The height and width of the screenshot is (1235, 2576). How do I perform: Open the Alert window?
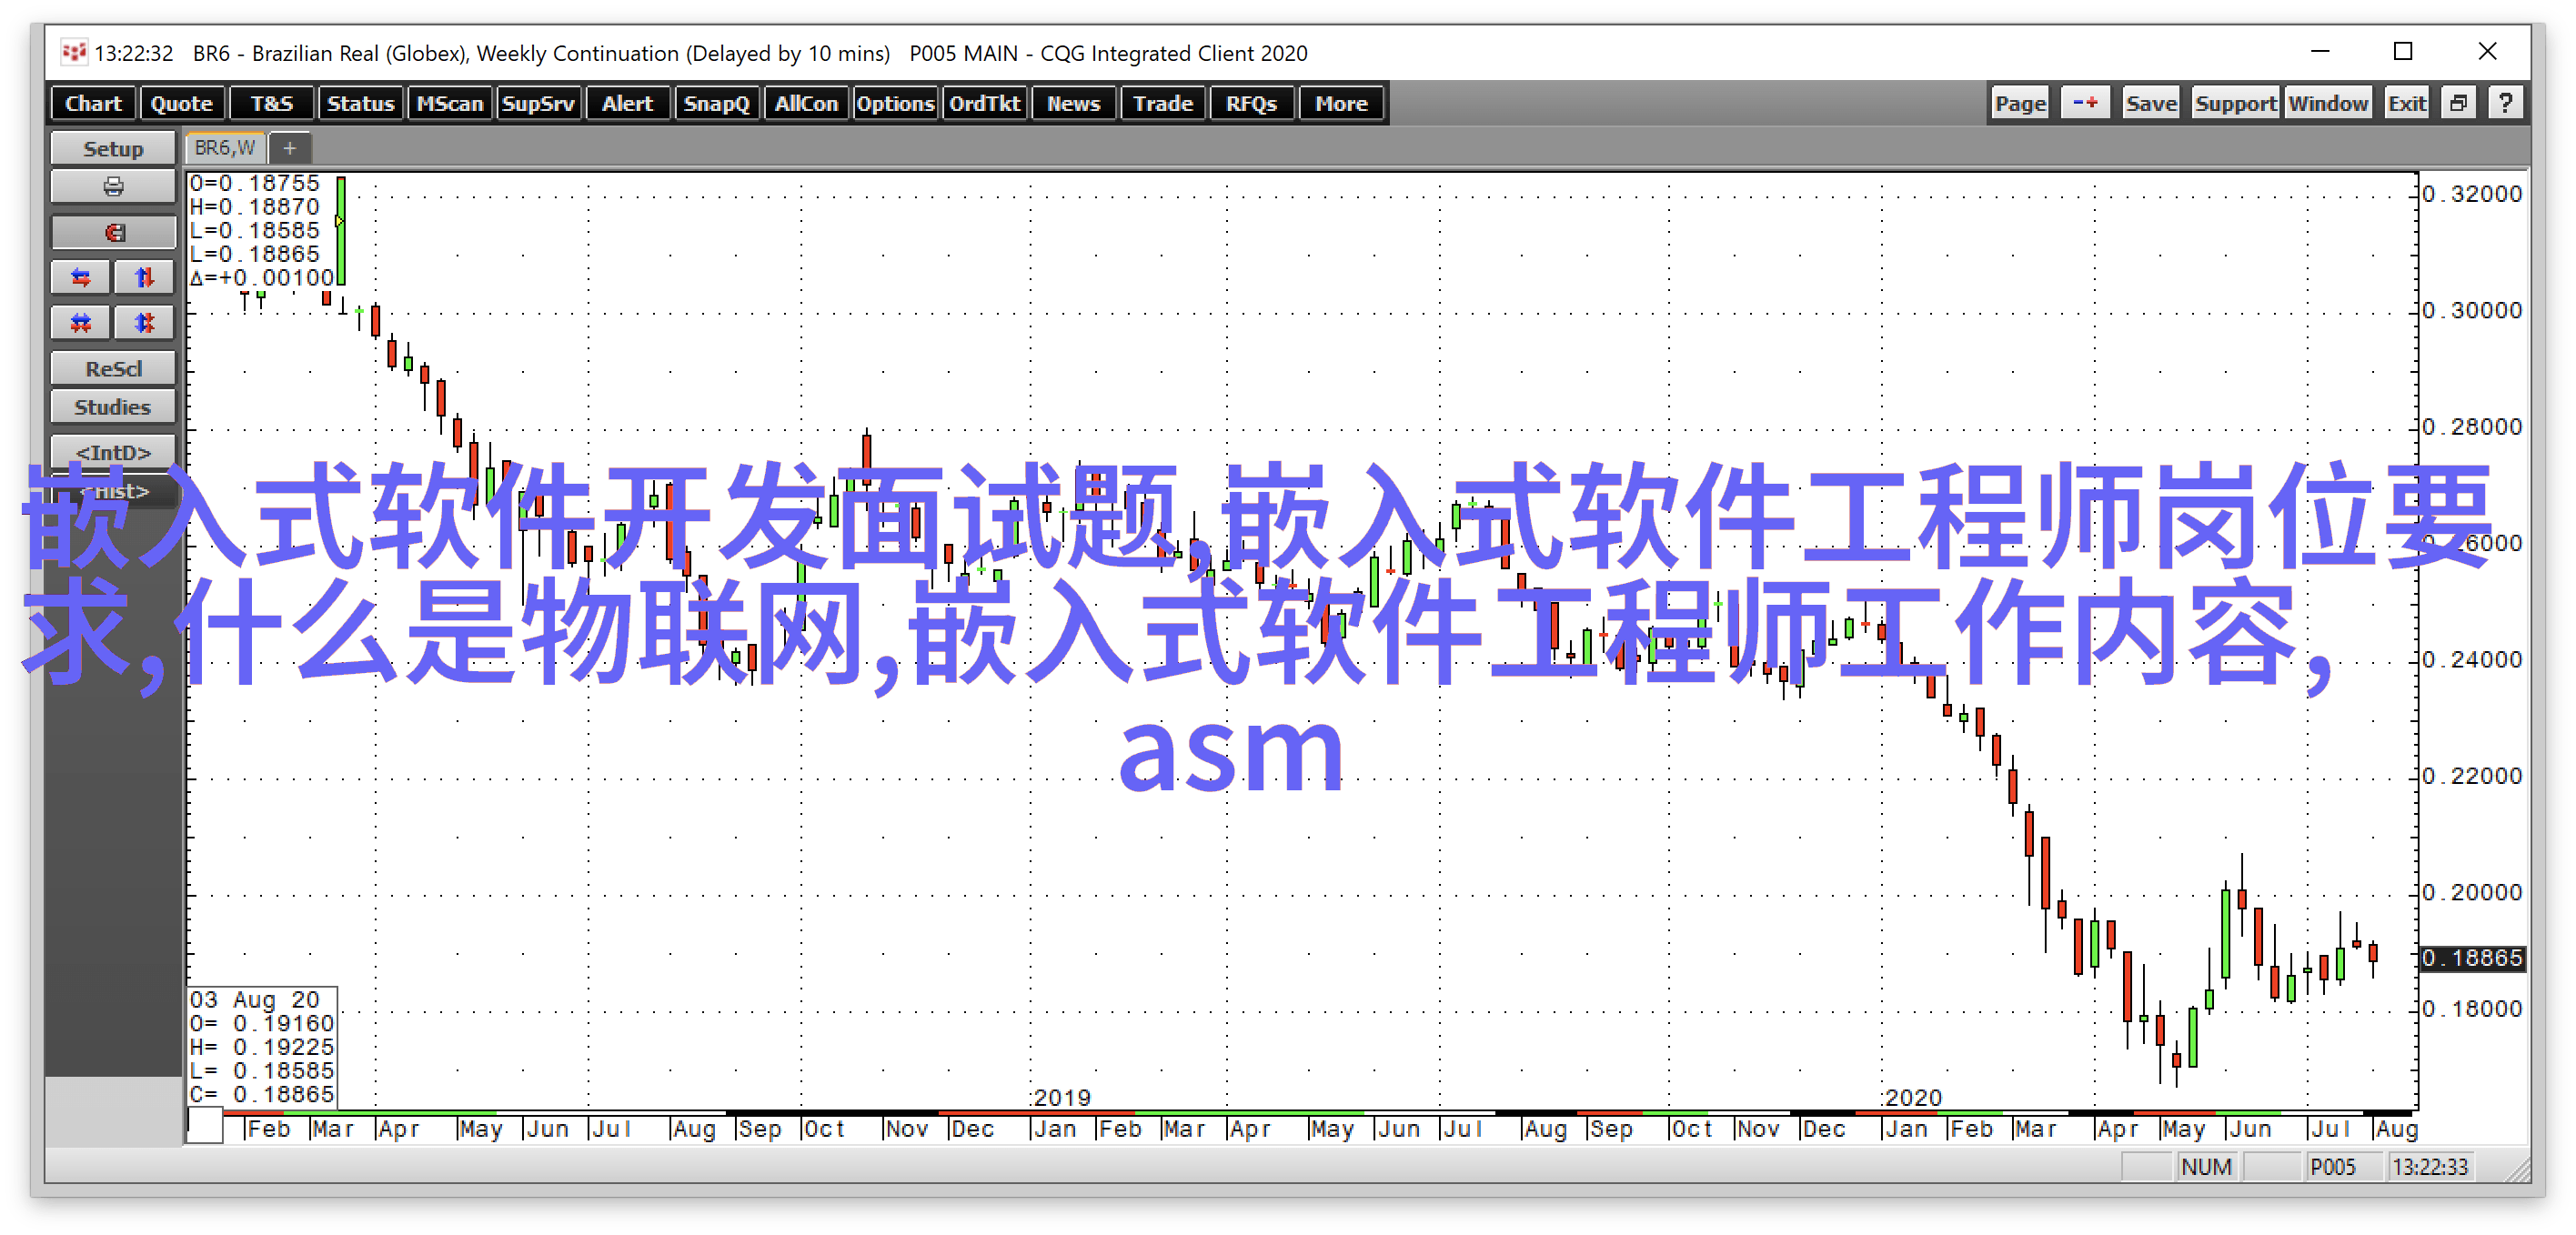[627, 103]
